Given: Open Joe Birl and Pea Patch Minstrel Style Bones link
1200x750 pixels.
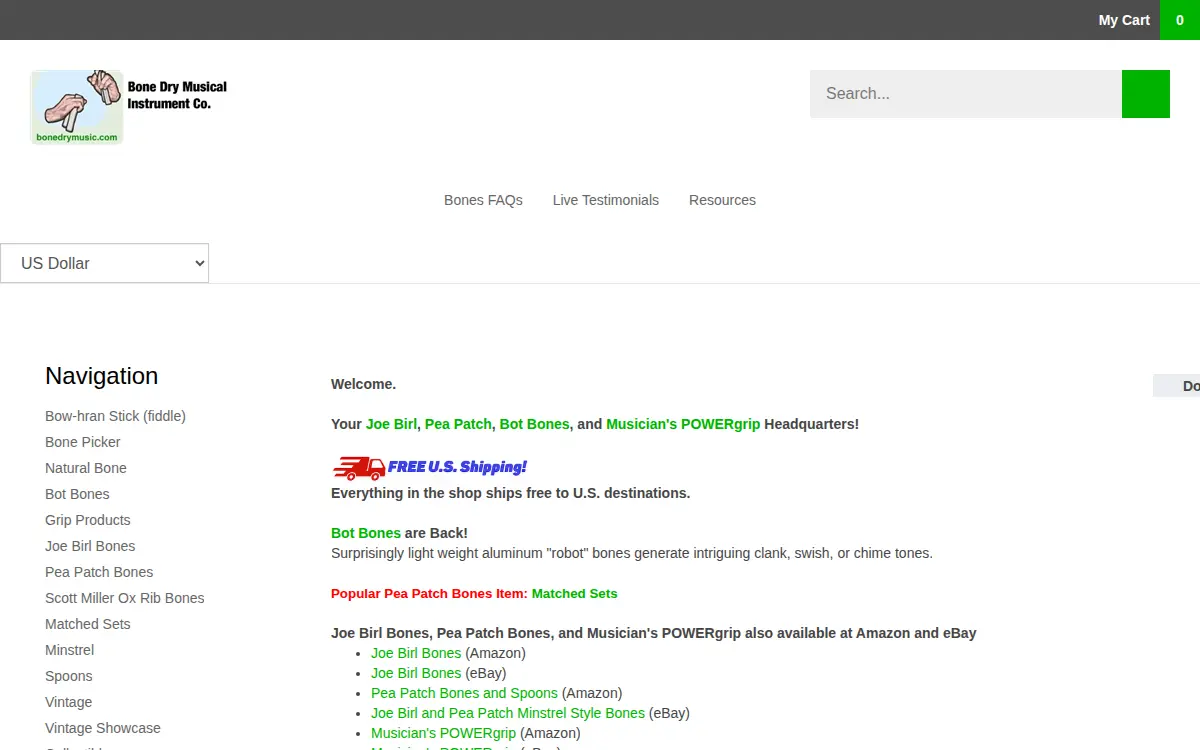Looking at the screenshot, I should [508, 713].
